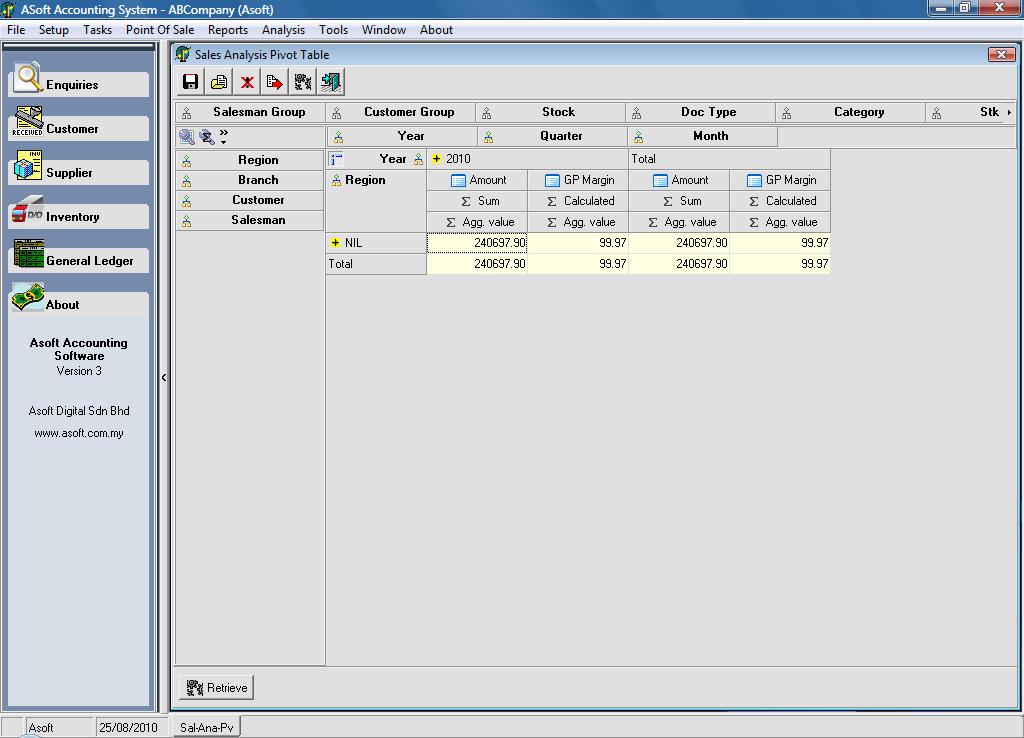The height and width of the screenshot is (738, 1024).
Task: Expand the NIL region row
Action: pyautogui.click(x=335, y=242)
